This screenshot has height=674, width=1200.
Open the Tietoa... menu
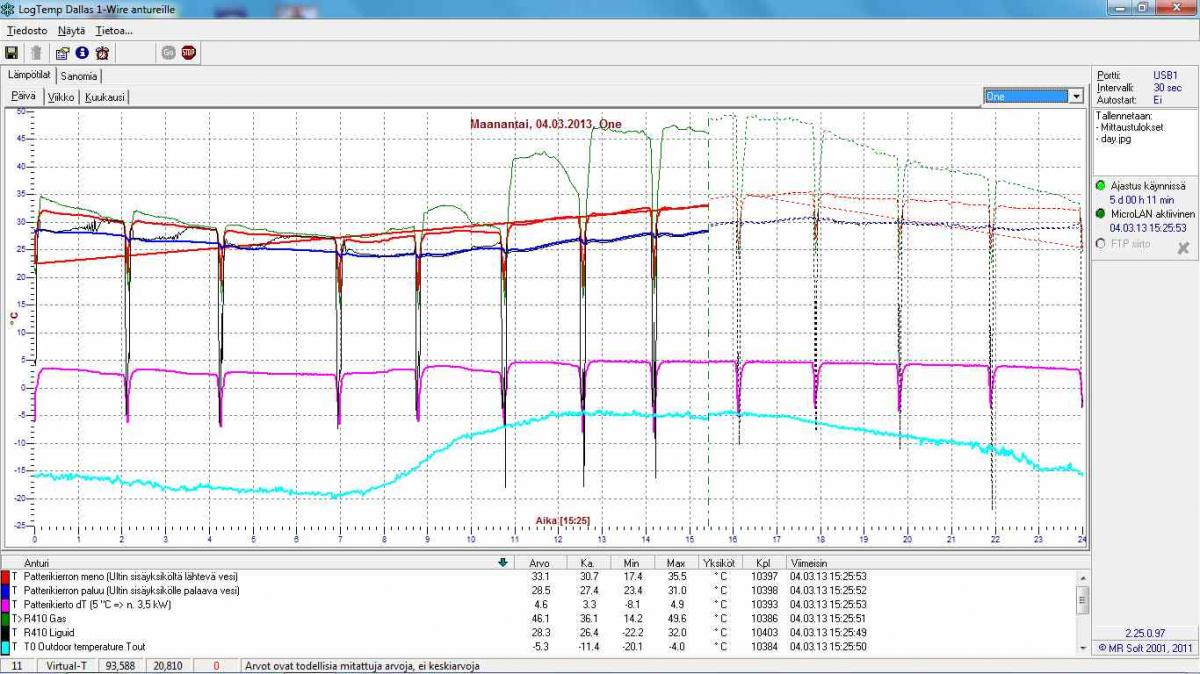[x=114, y=31]
